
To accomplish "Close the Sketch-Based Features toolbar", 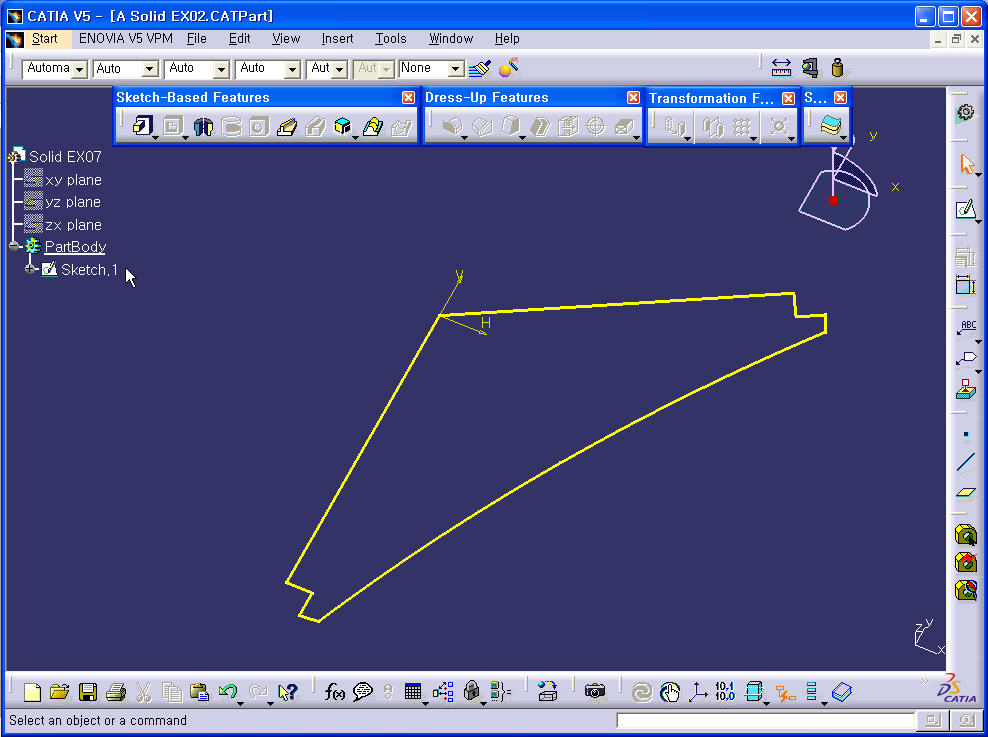I will tap(408, 97).
